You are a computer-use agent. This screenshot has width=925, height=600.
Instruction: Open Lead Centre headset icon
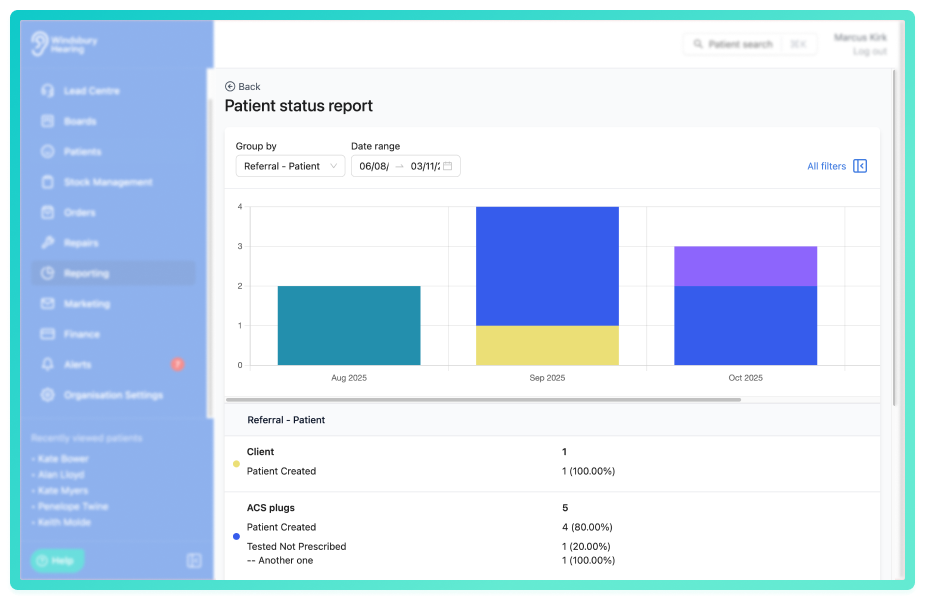(x=48, y=91)
